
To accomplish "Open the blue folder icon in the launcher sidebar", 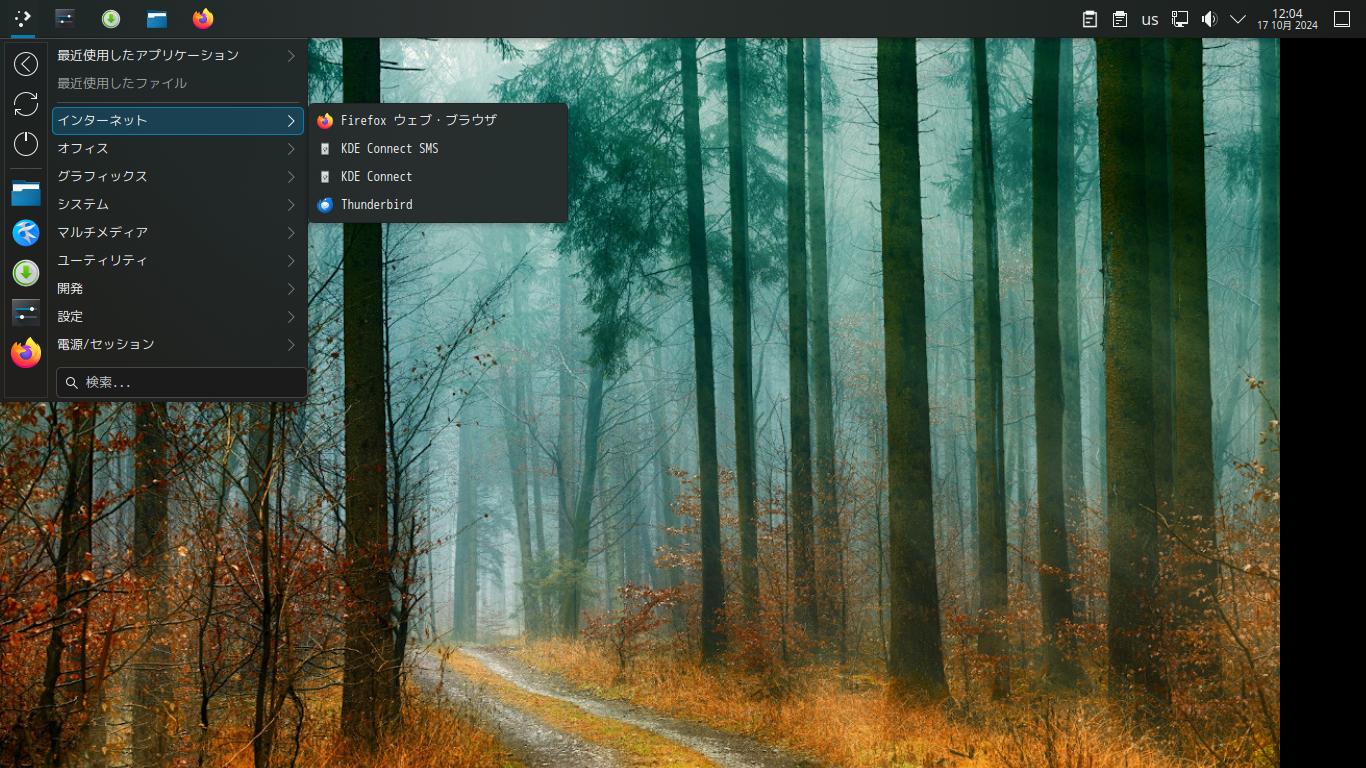I will pos(26,193).
